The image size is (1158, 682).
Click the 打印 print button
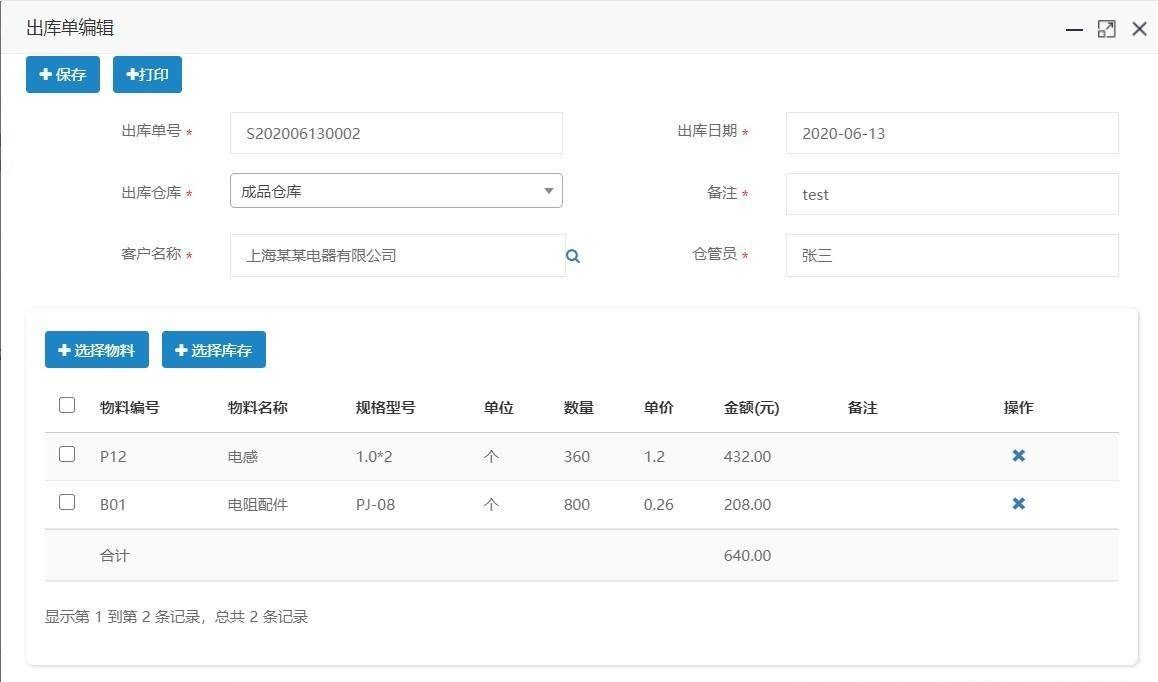click(x=147, y=75)
